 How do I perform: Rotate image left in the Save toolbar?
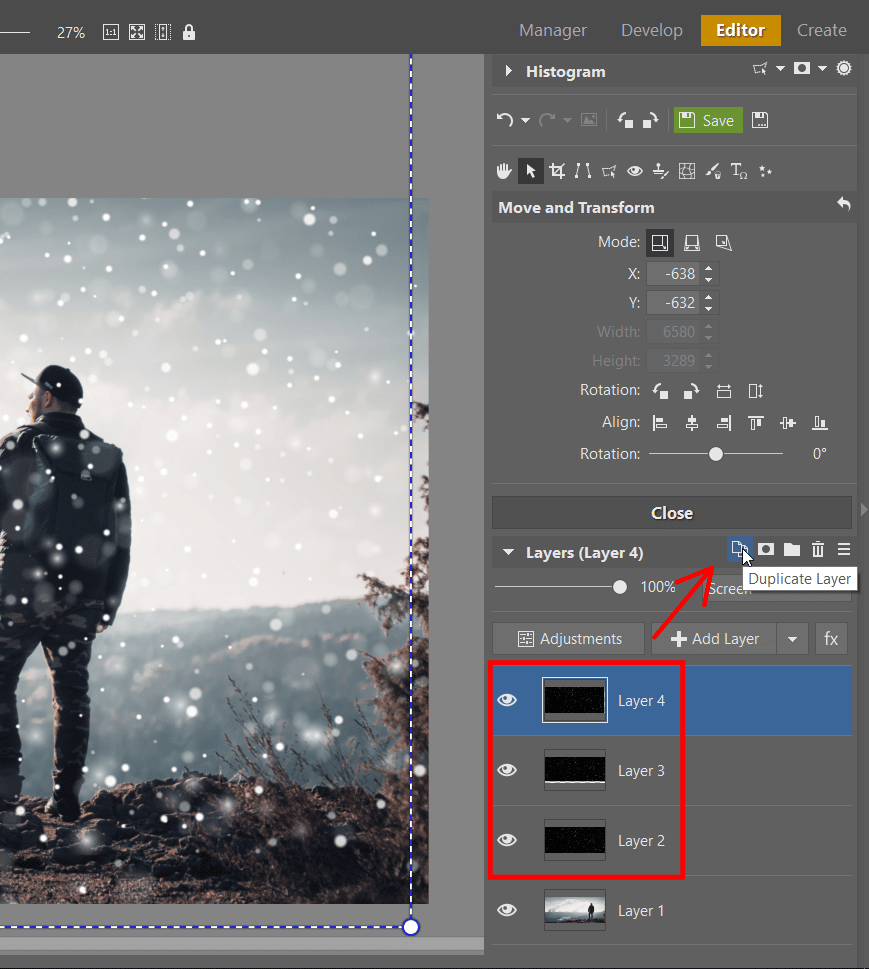pos(625,120)
